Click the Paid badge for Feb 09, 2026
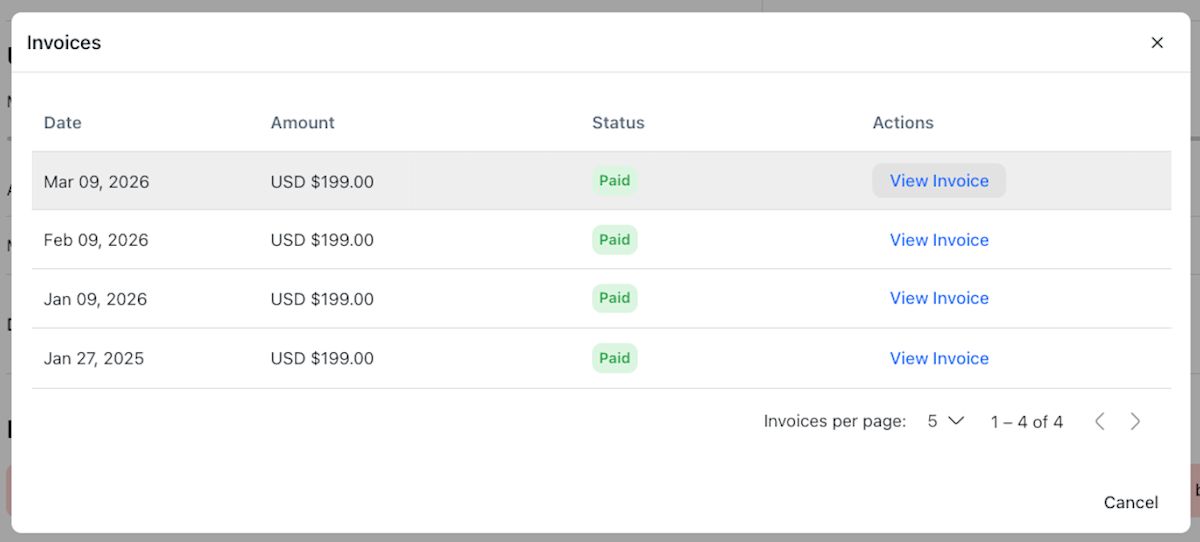The image size is (1200, 542). point(614,240)
